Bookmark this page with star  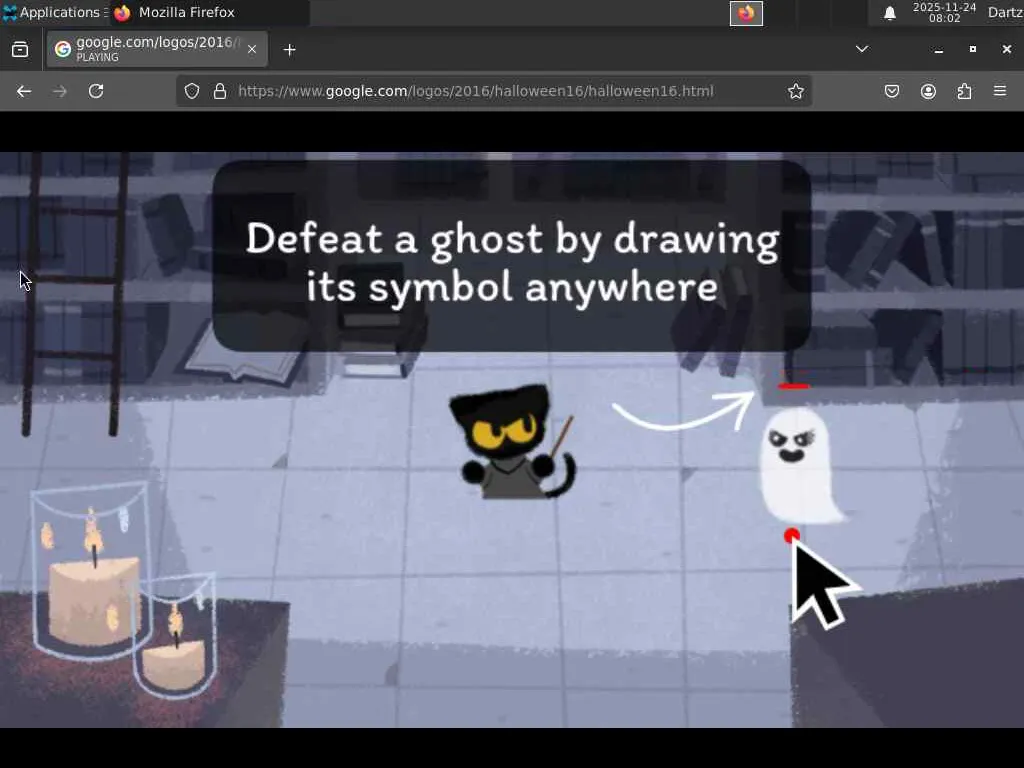pos(795,91)
